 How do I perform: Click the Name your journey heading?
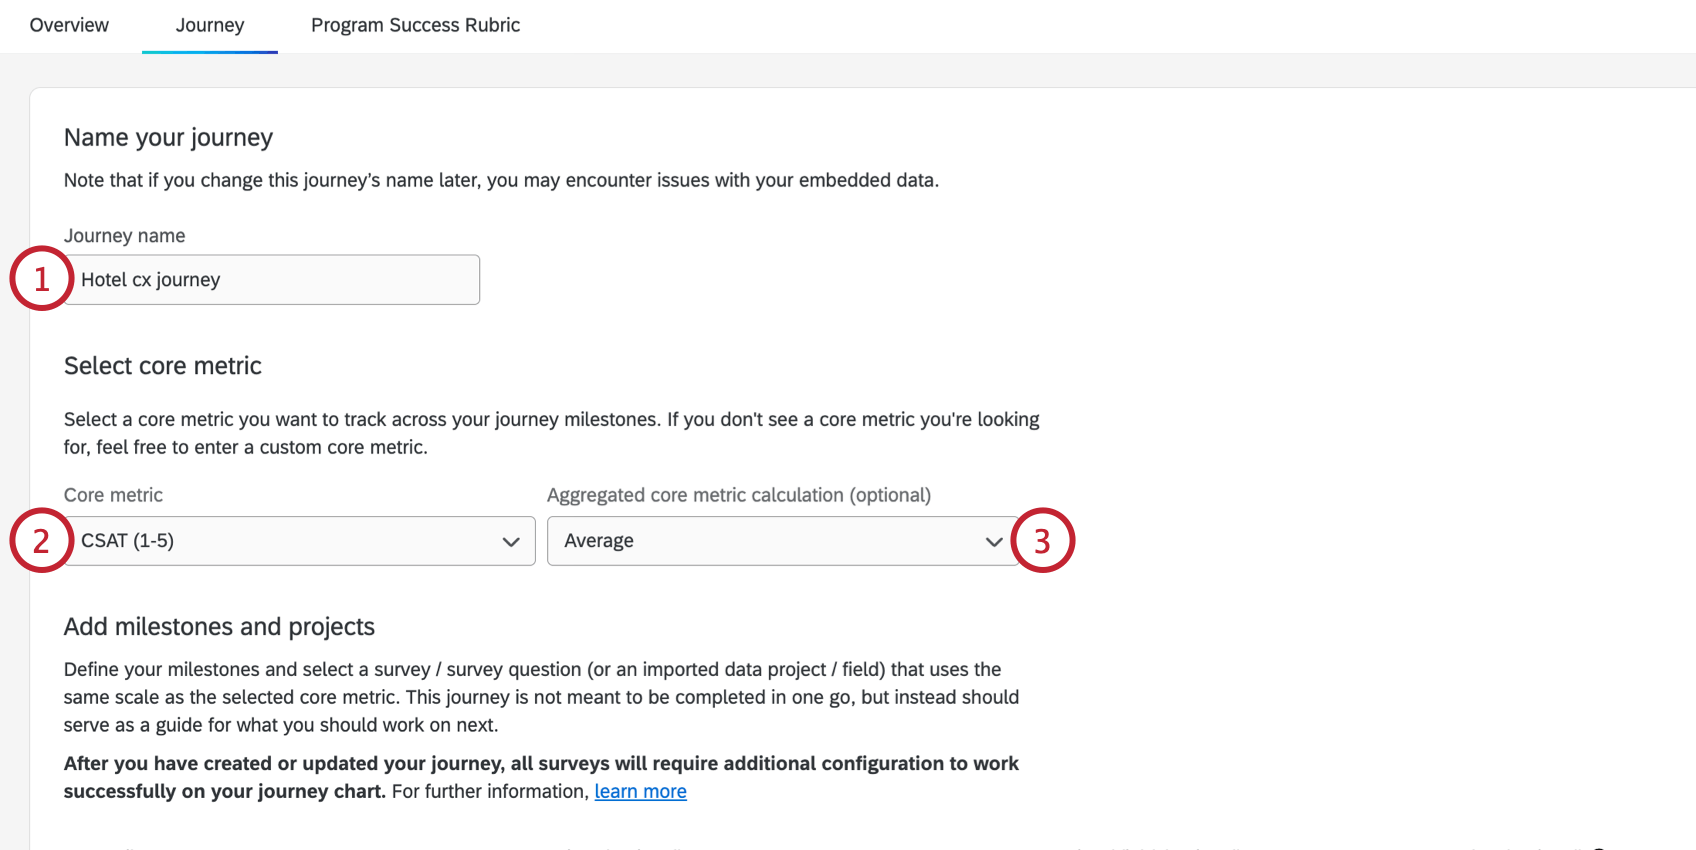coord(168,137)
